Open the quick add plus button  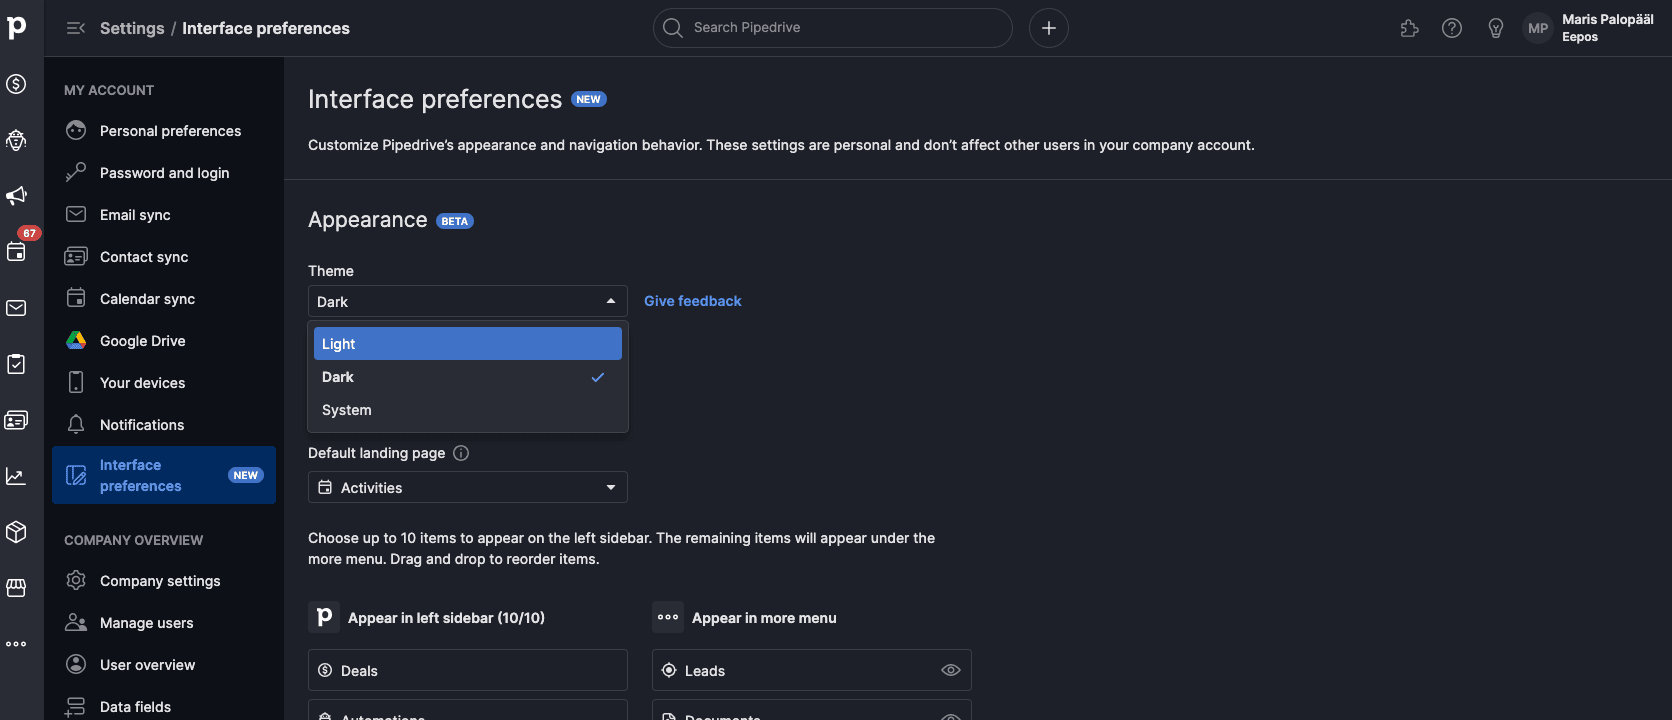coord(1049,28)
